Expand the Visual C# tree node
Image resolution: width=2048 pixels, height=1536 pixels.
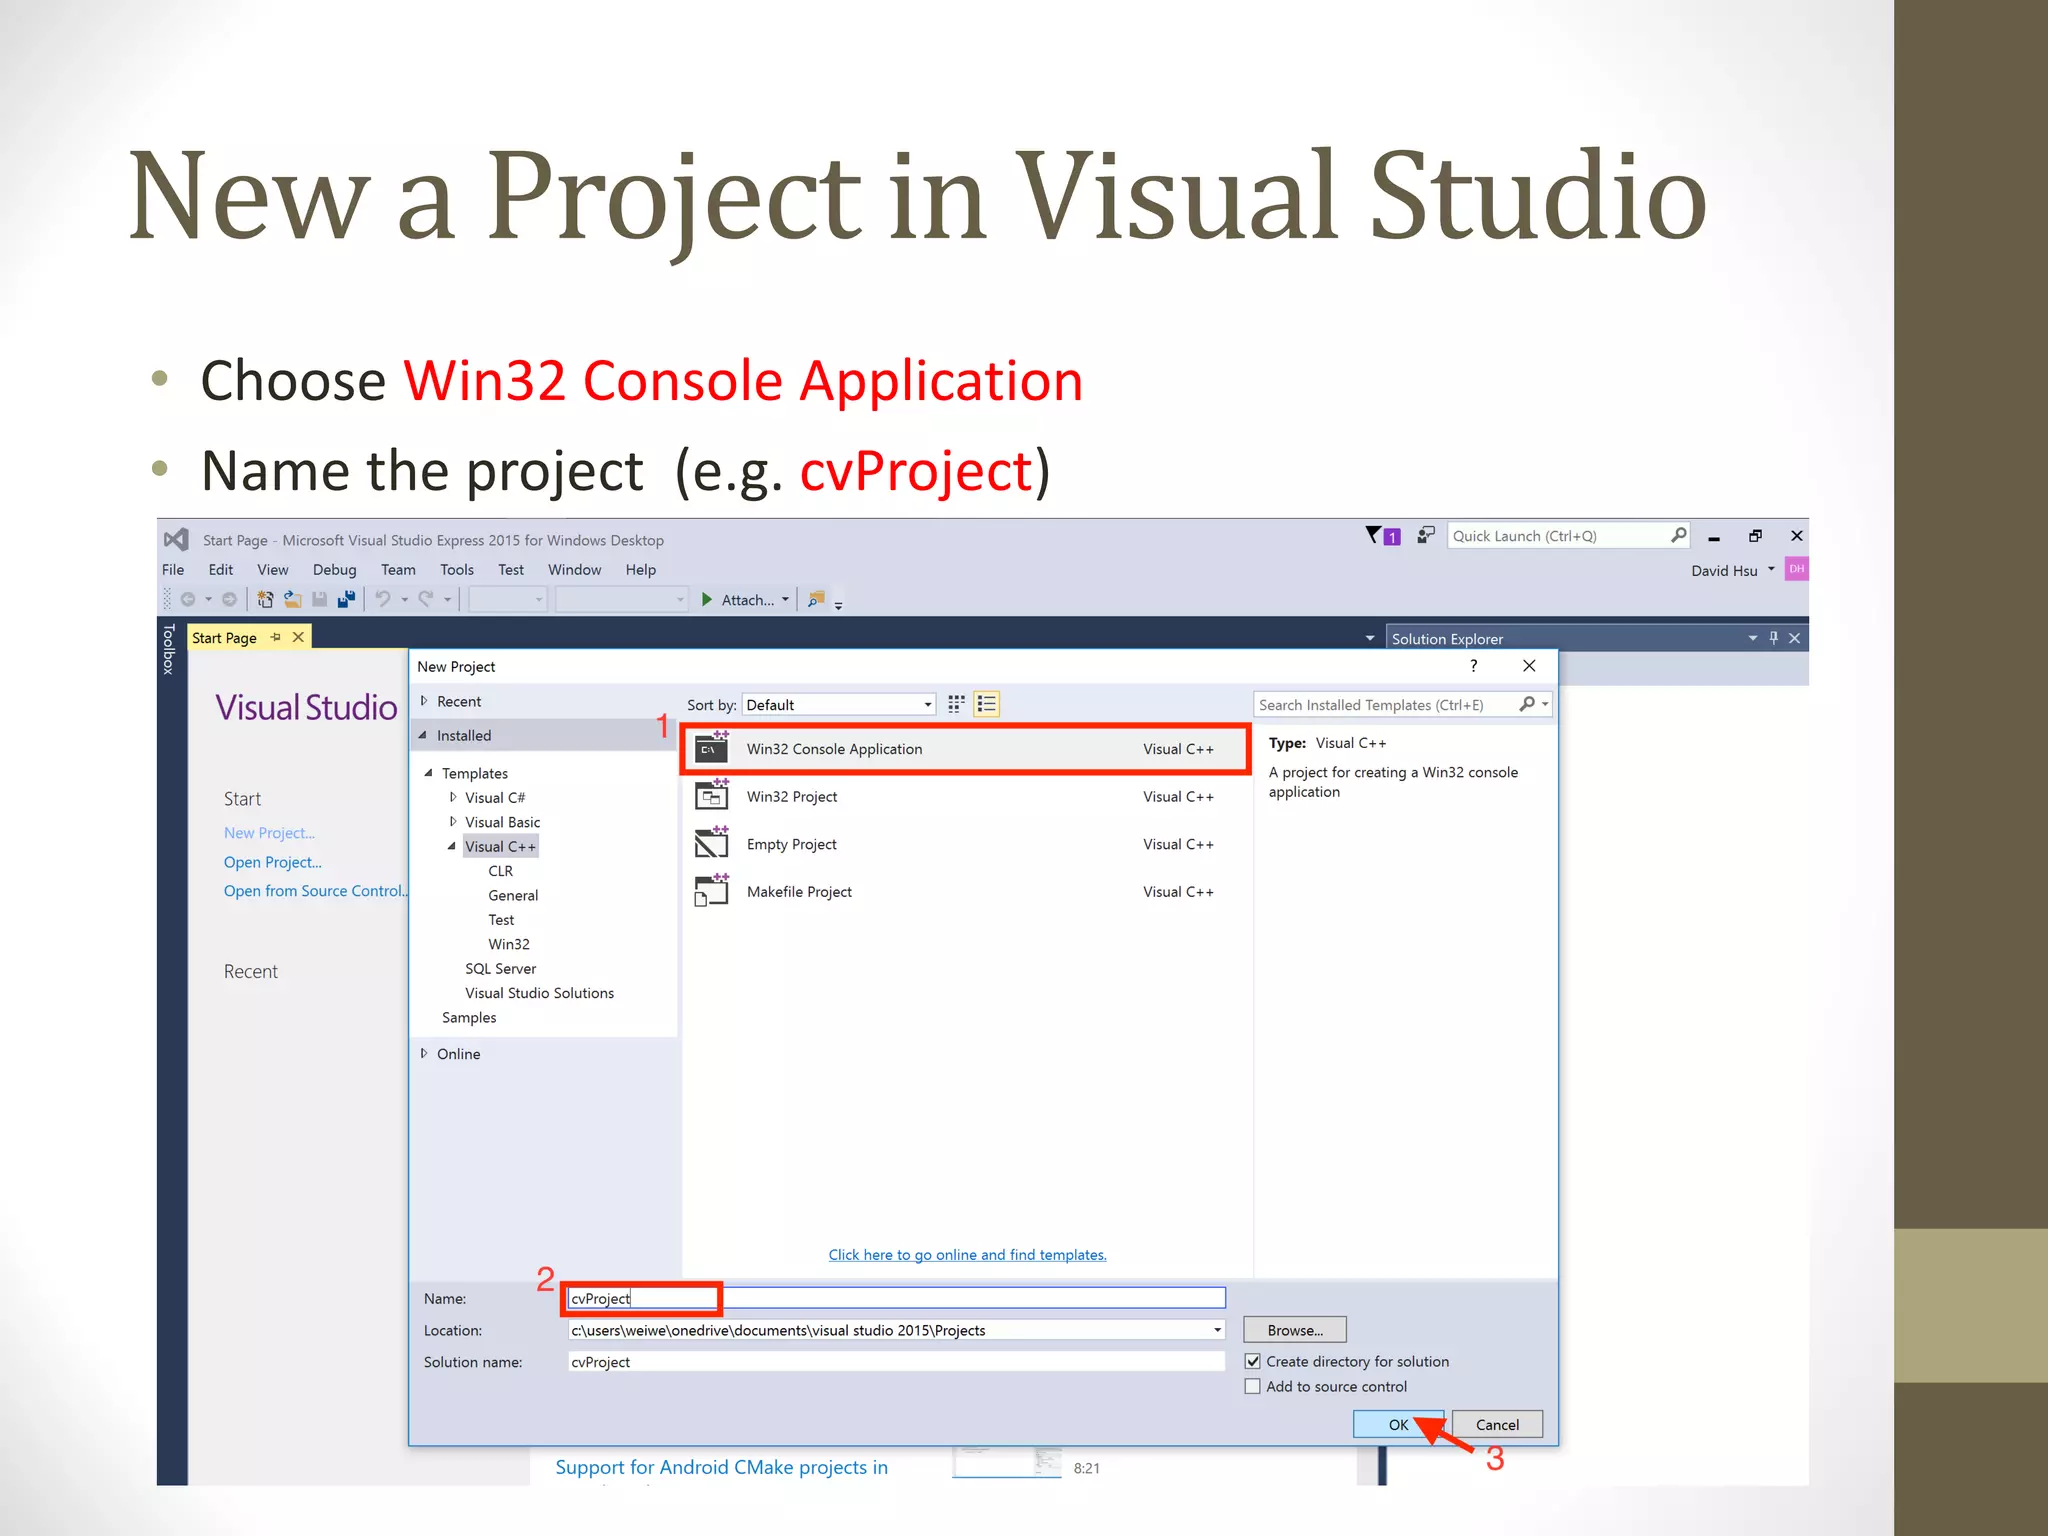pos(453,797)
